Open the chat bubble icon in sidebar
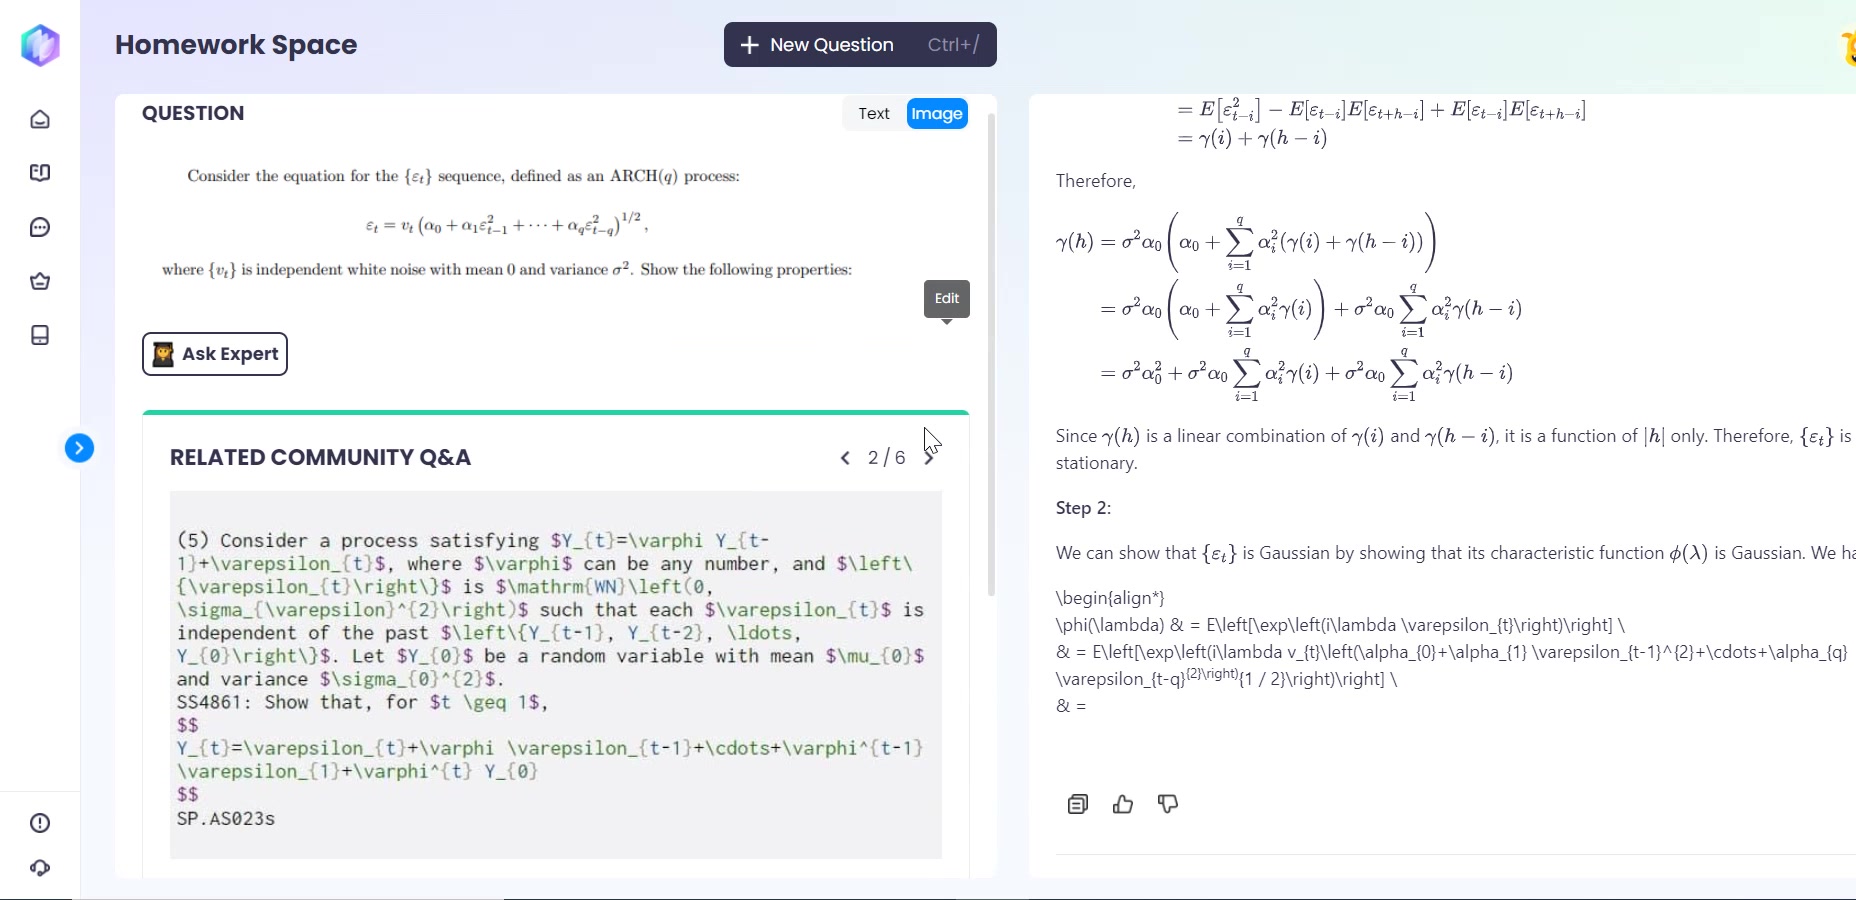Screen dimensions: 1856x900 (40, 228)
